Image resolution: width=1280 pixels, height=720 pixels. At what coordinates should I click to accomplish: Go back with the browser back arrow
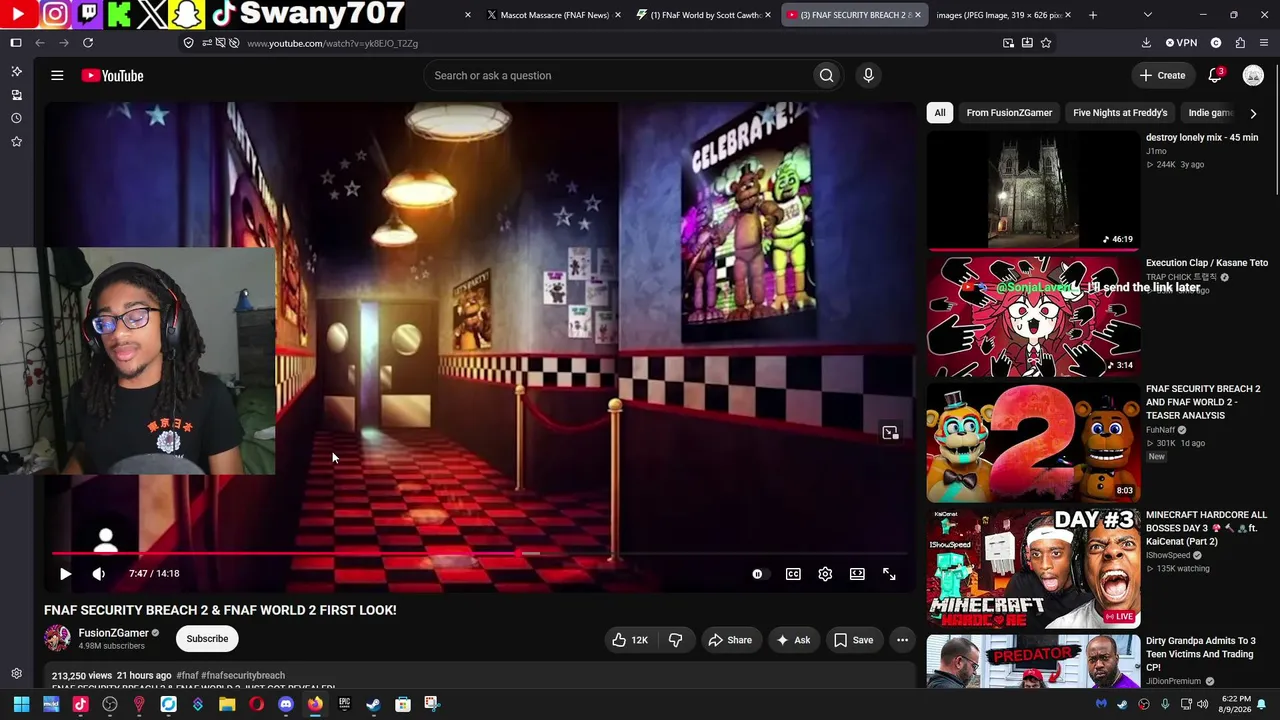pos(40,43)
